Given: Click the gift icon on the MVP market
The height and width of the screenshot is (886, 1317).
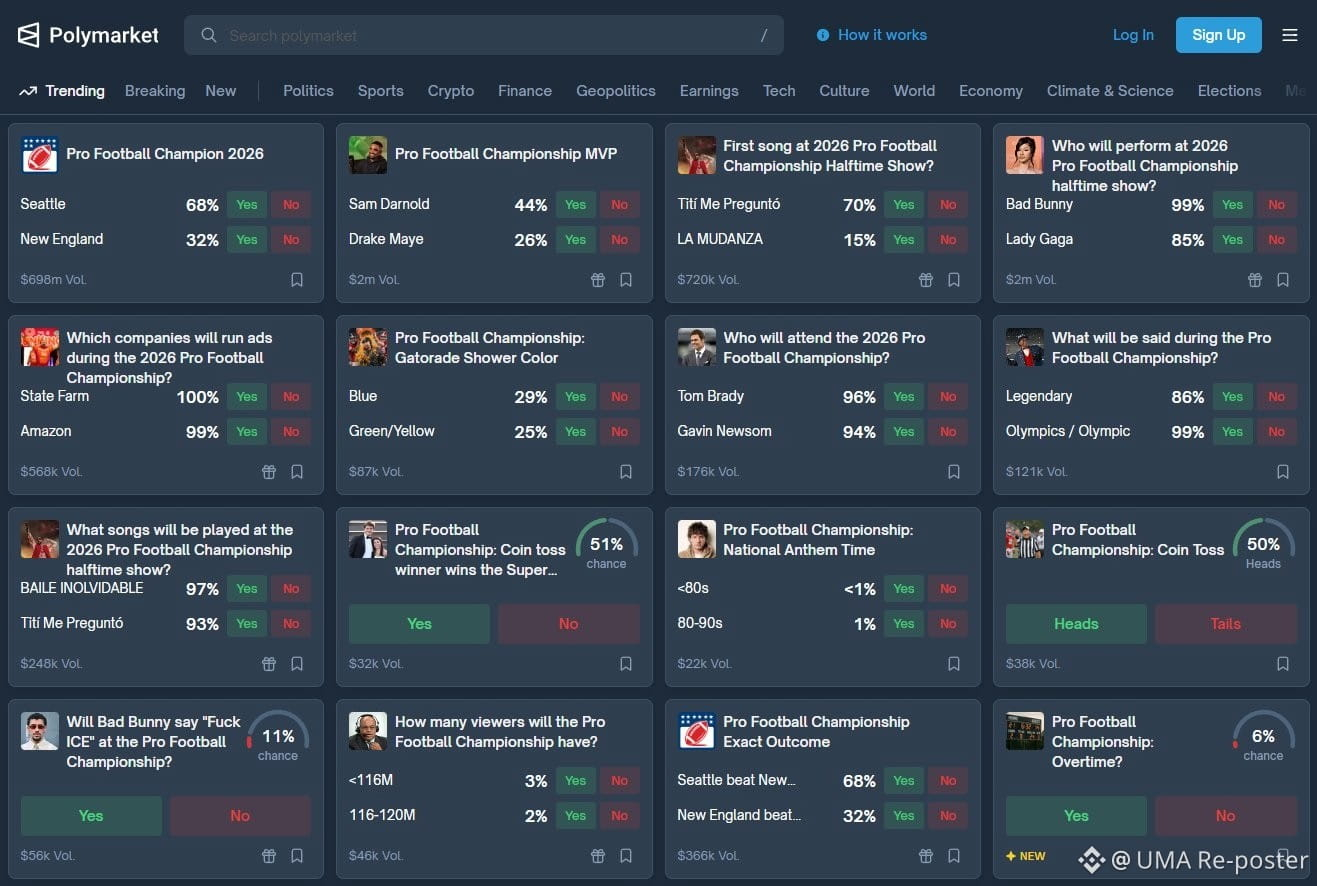Looking at the screenshot, I should coord(598,280).
